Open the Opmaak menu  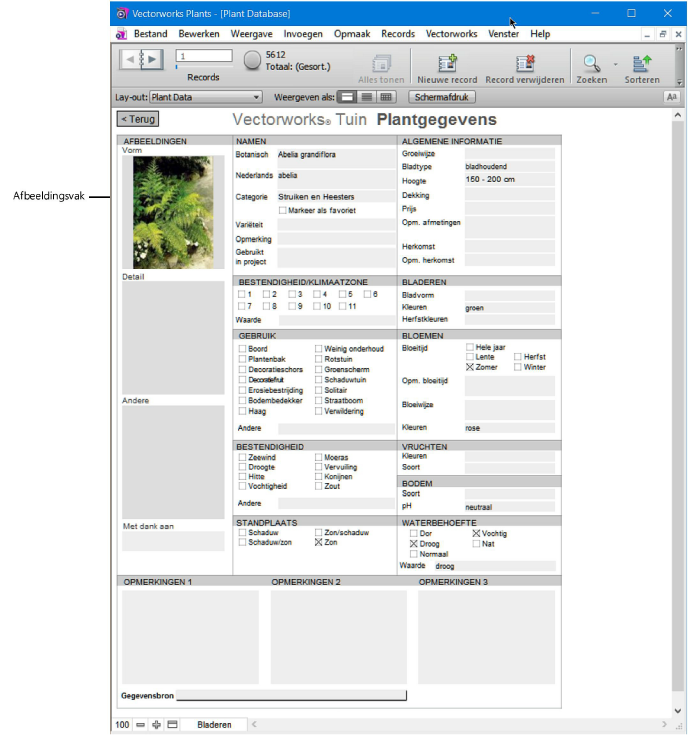point(352,34)
